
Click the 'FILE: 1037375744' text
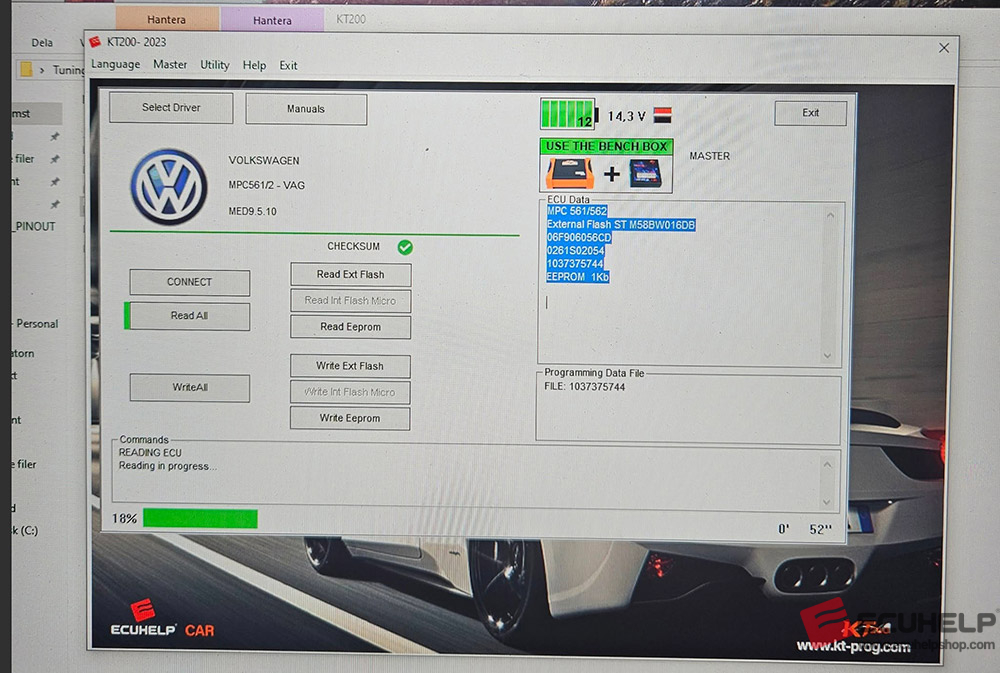(584, 387)
